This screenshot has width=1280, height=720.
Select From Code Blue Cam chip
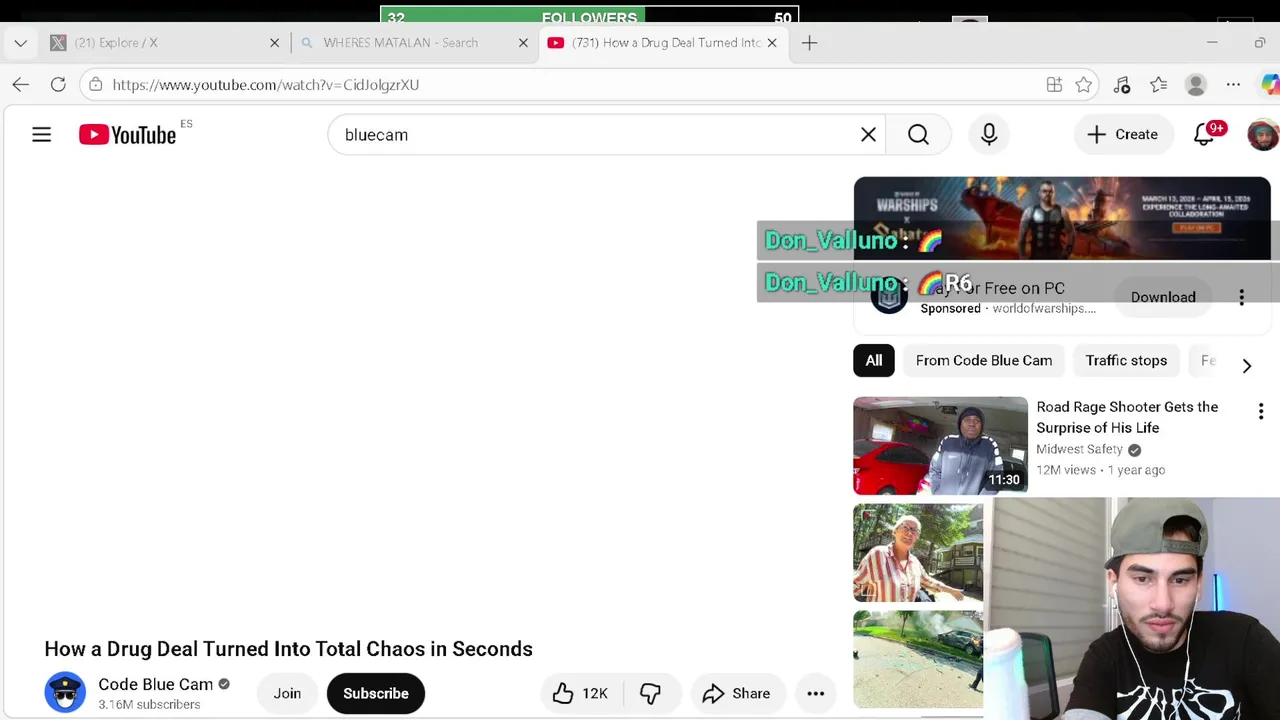[x=984, y=360]
